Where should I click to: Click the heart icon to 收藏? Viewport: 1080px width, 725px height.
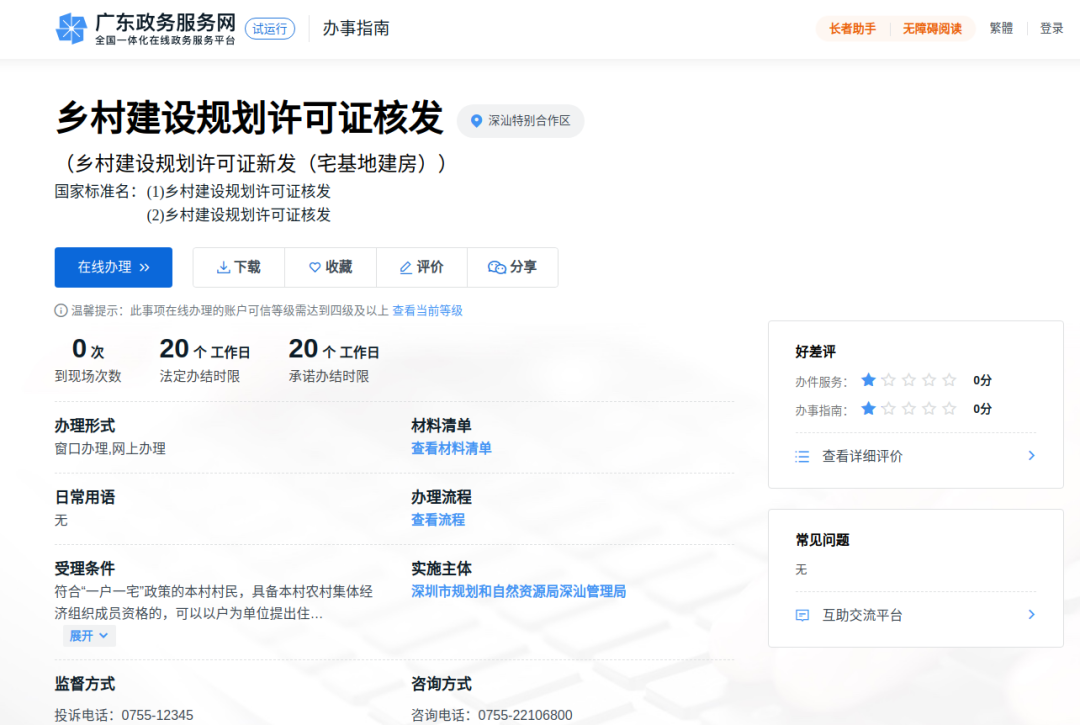click(x=315, y=267)
